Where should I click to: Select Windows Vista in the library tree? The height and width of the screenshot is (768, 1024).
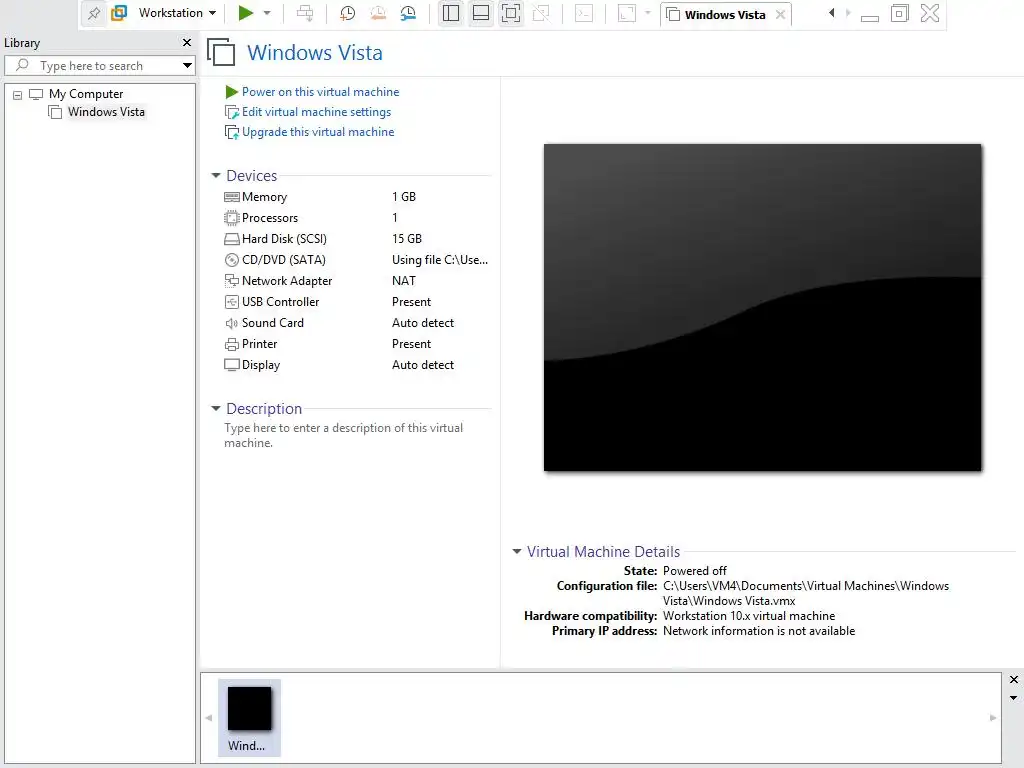point(106,112)
